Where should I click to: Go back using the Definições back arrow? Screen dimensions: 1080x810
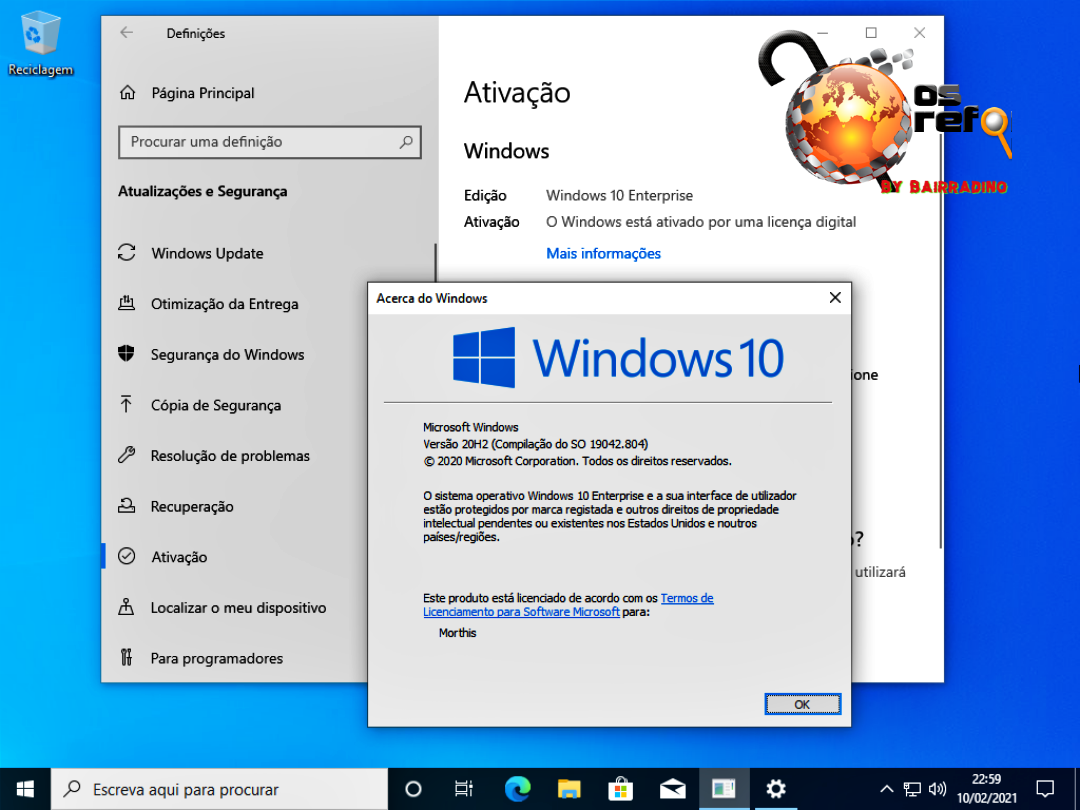point(127,32)
